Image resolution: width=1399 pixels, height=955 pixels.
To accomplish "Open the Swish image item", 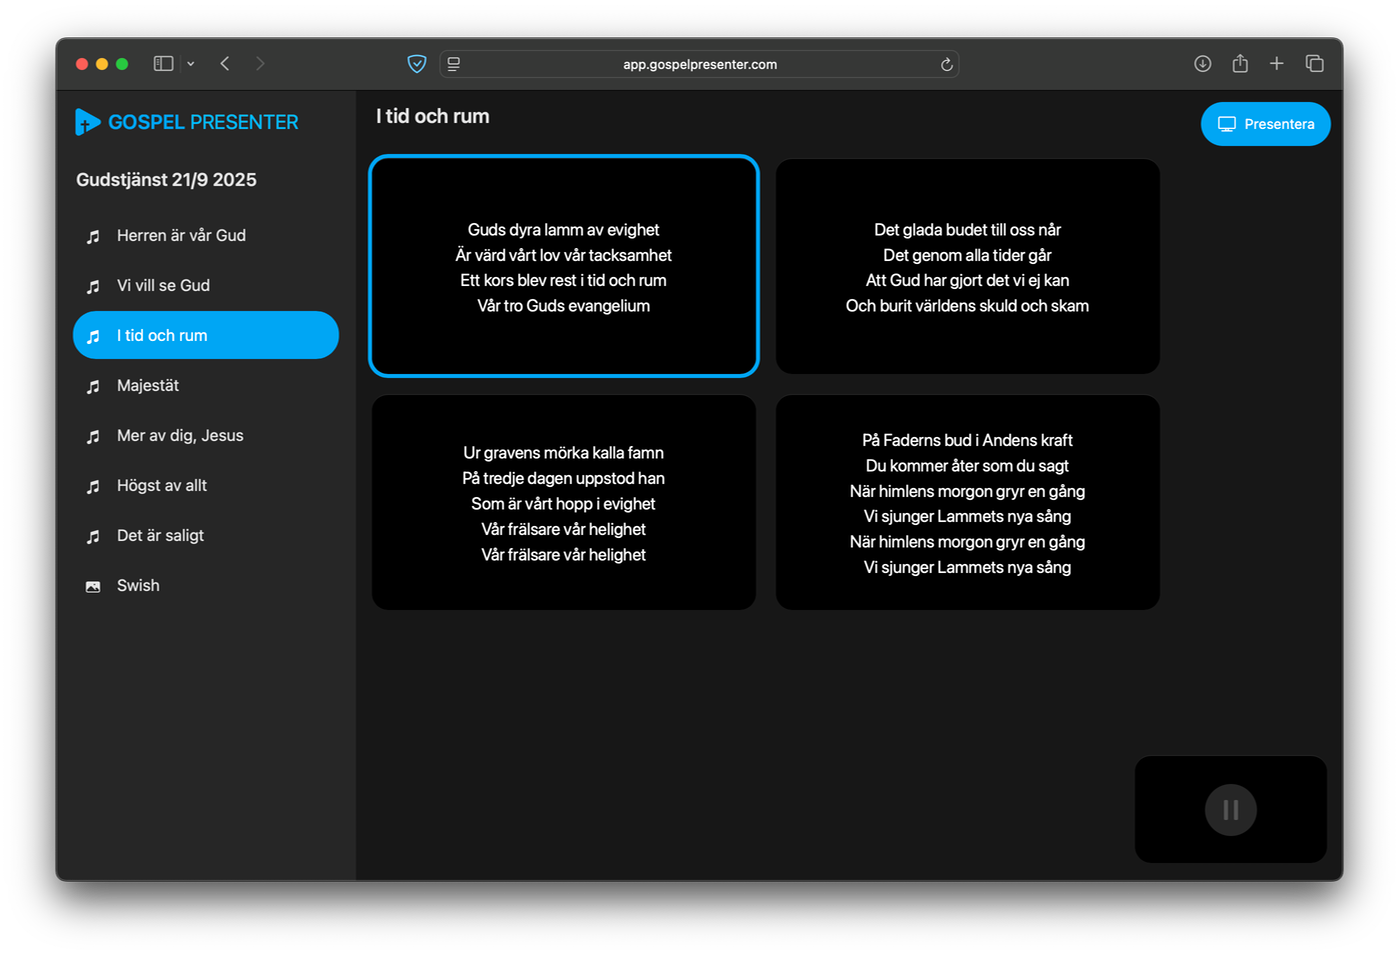I will coord(138,586).
